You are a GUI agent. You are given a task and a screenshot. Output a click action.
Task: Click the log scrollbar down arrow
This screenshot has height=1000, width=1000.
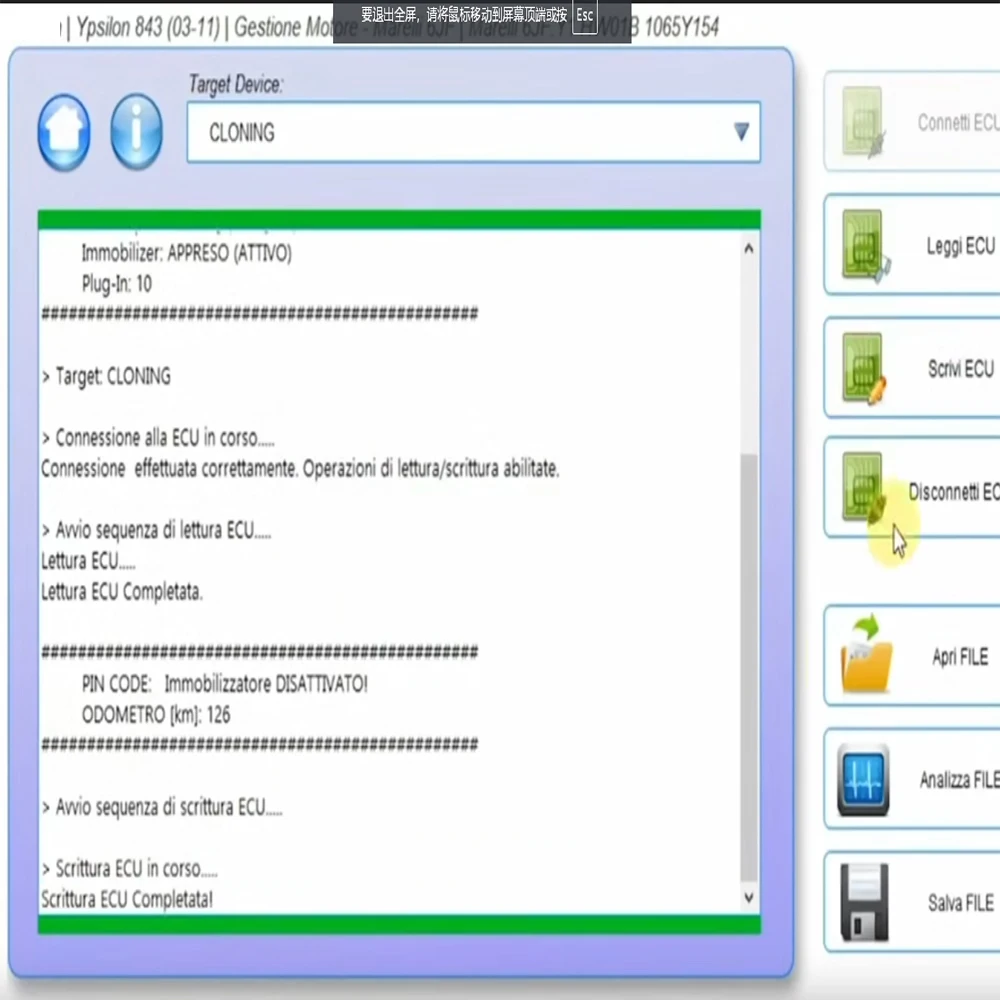749,898
